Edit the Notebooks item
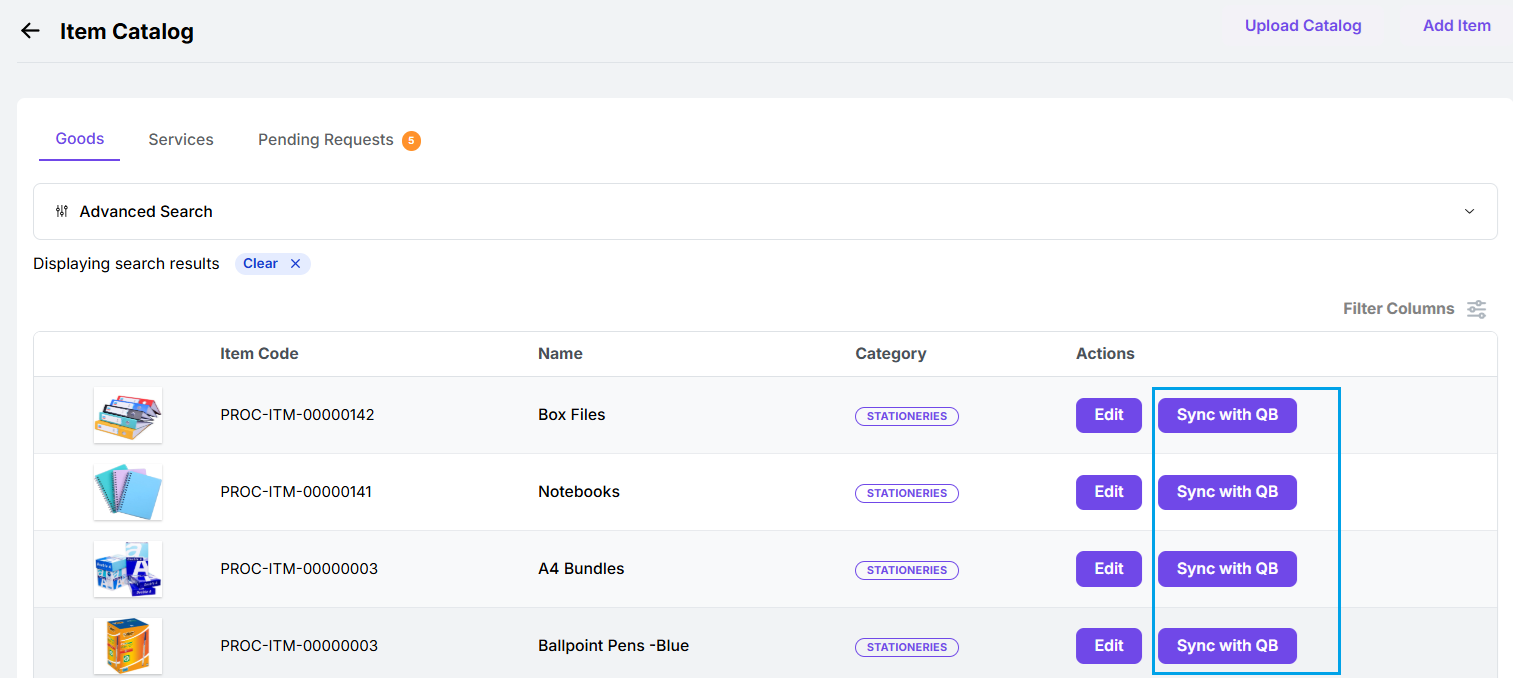This screenshot has height=678, width=1513. pos(1109,492)
